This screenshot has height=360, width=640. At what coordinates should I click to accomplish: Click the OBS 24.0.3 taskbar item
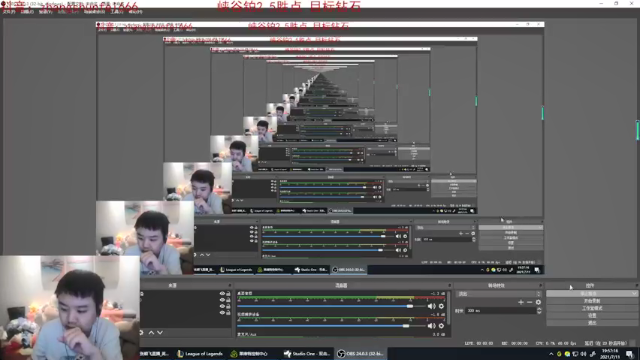(x=360, y=353)
